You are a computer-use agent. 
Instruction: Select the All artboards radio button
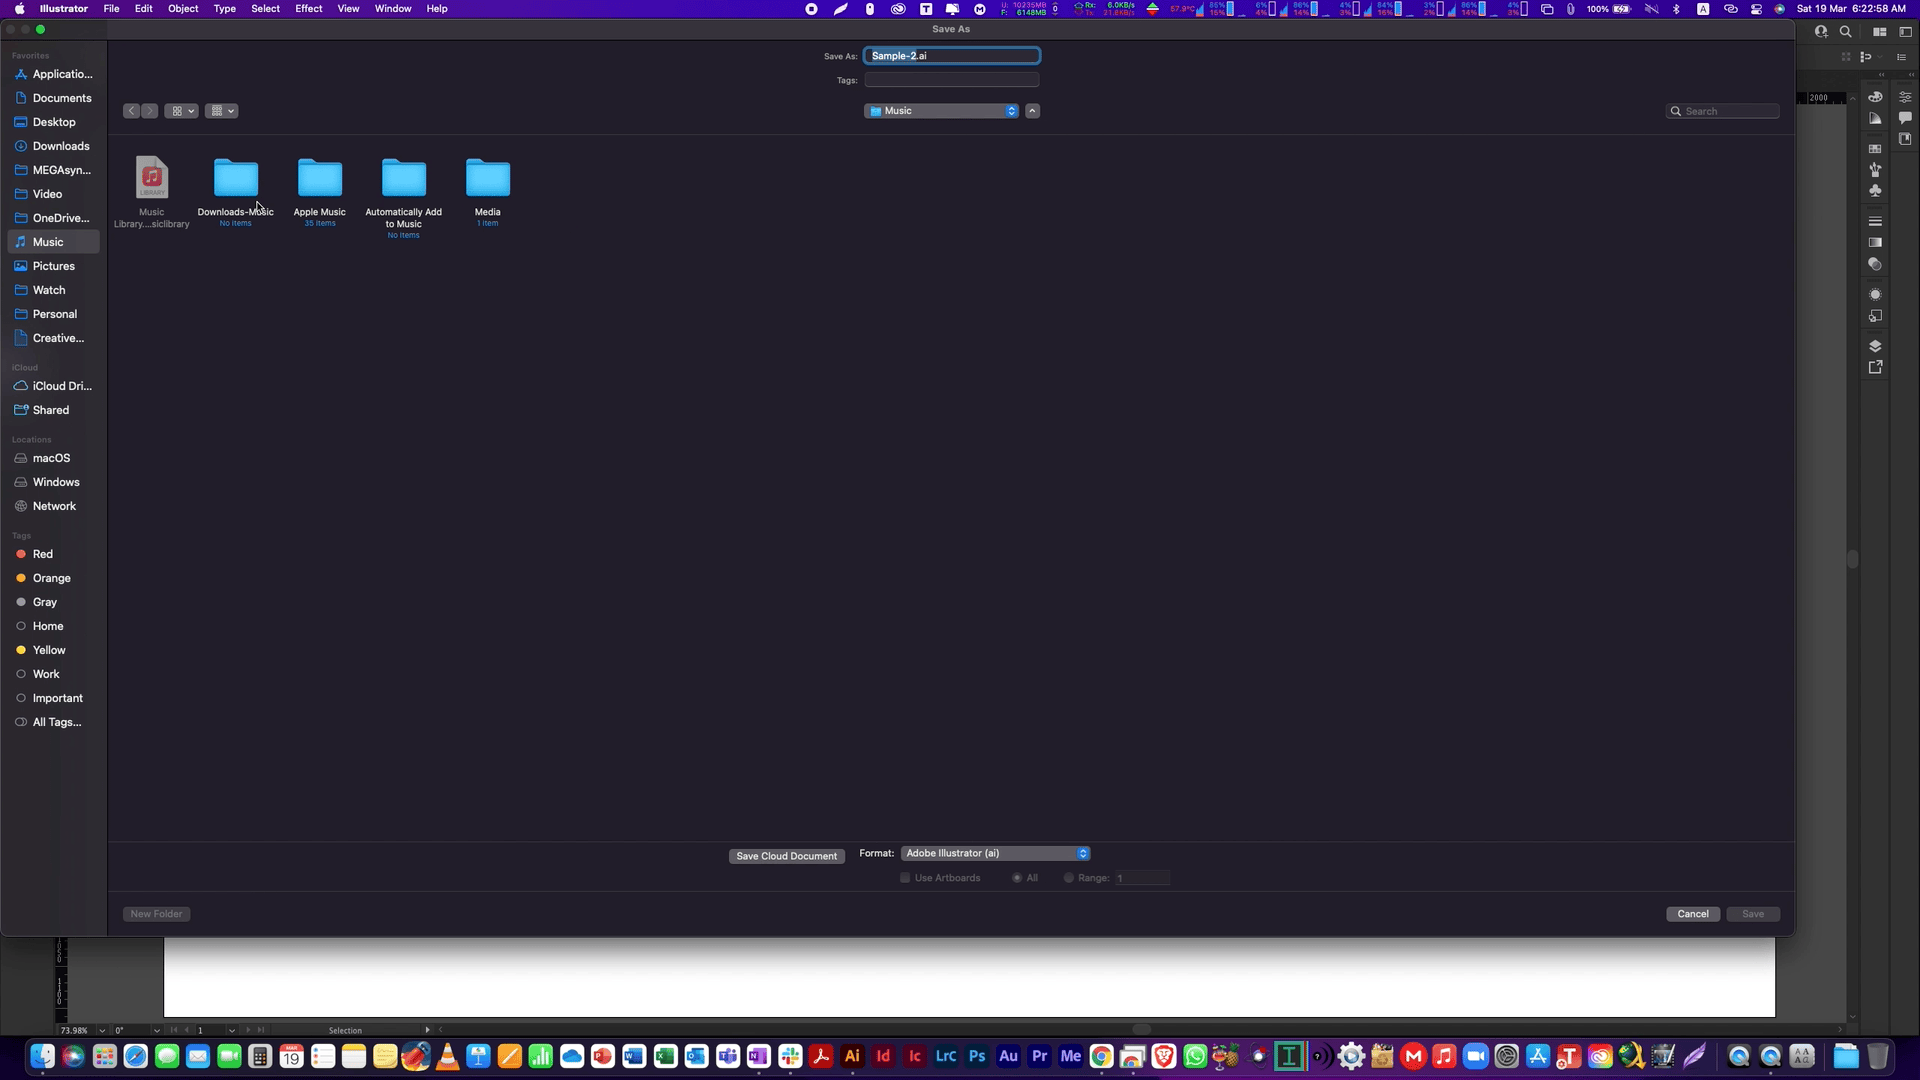click(1017, 878)
